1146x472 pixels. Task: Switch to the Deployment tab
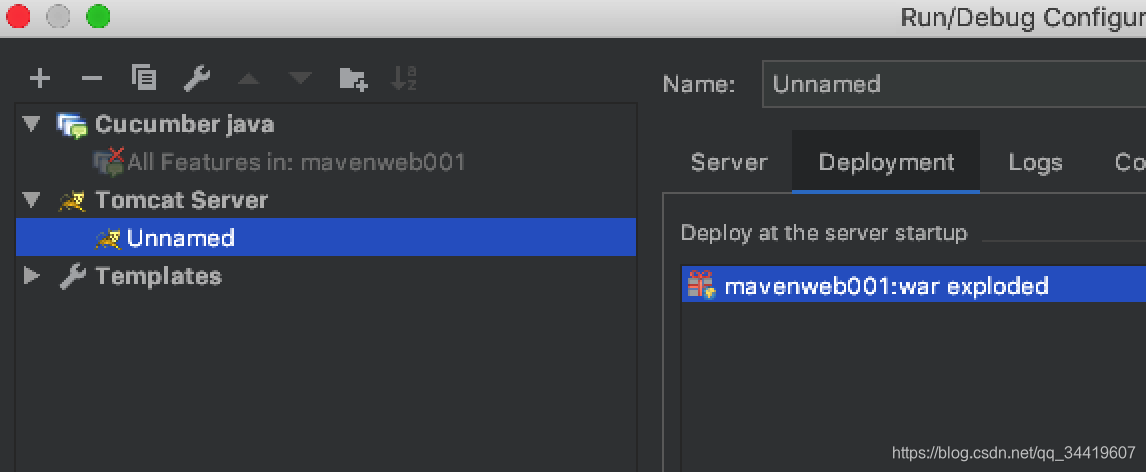(886, 162)
